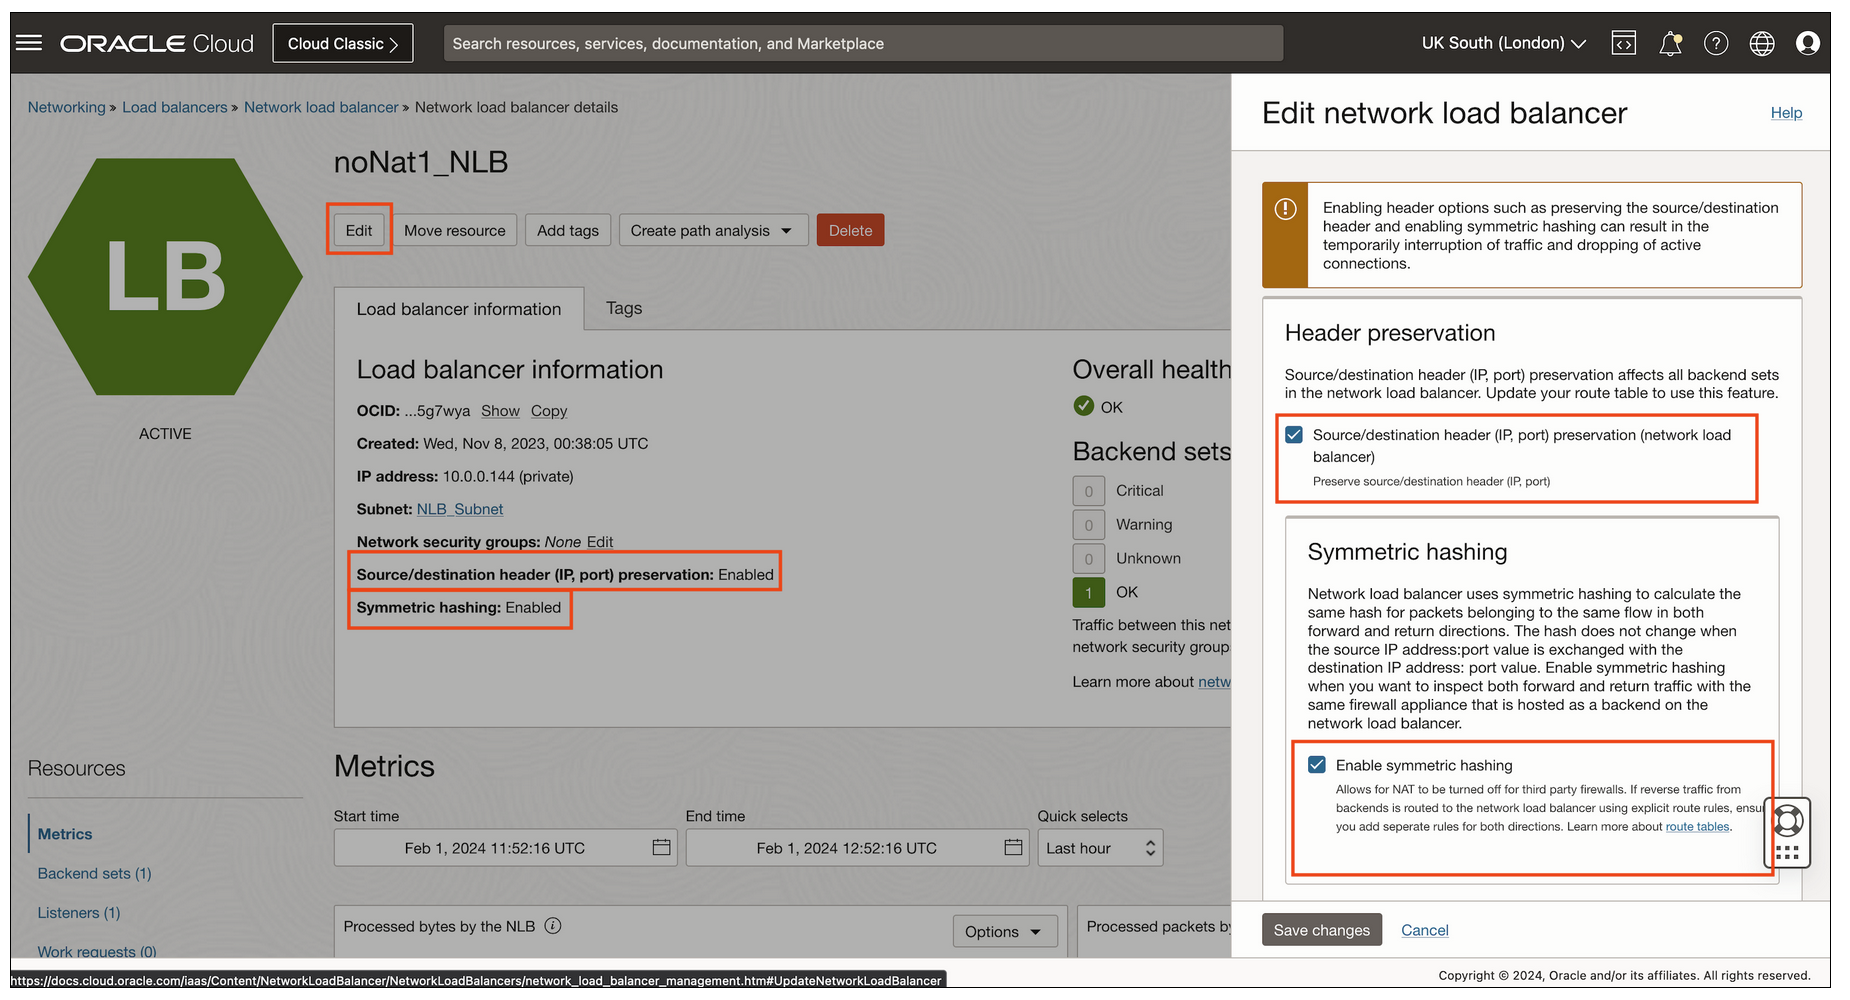The image size is (1850, 1000).
Task: Launch the Cloud Shell code editor icon
Action: [x=1623, y=42]
